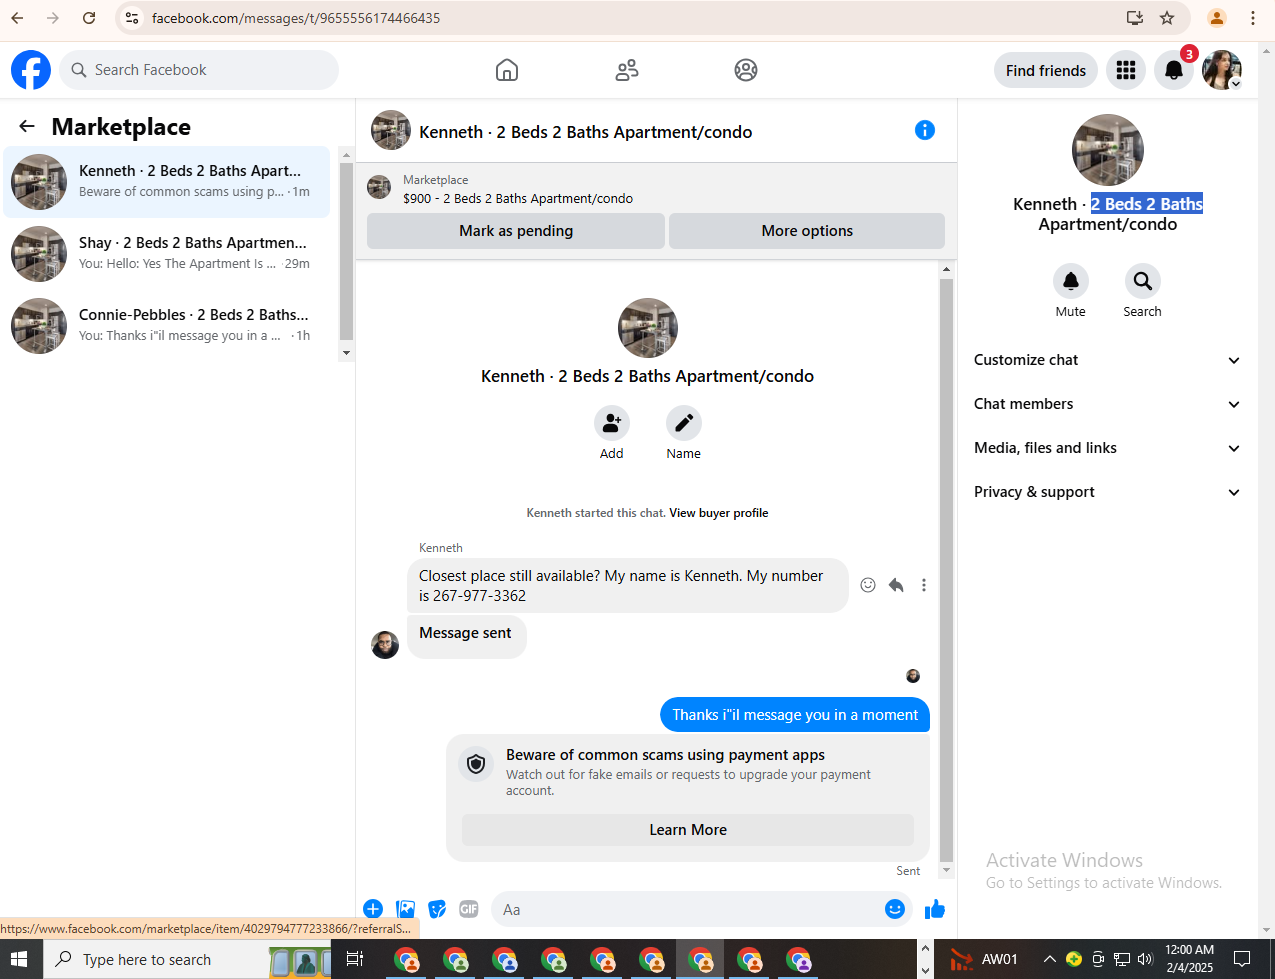1275x979 pixels.
Task: Expand Chat members section
Action: tap(1107, 404)
